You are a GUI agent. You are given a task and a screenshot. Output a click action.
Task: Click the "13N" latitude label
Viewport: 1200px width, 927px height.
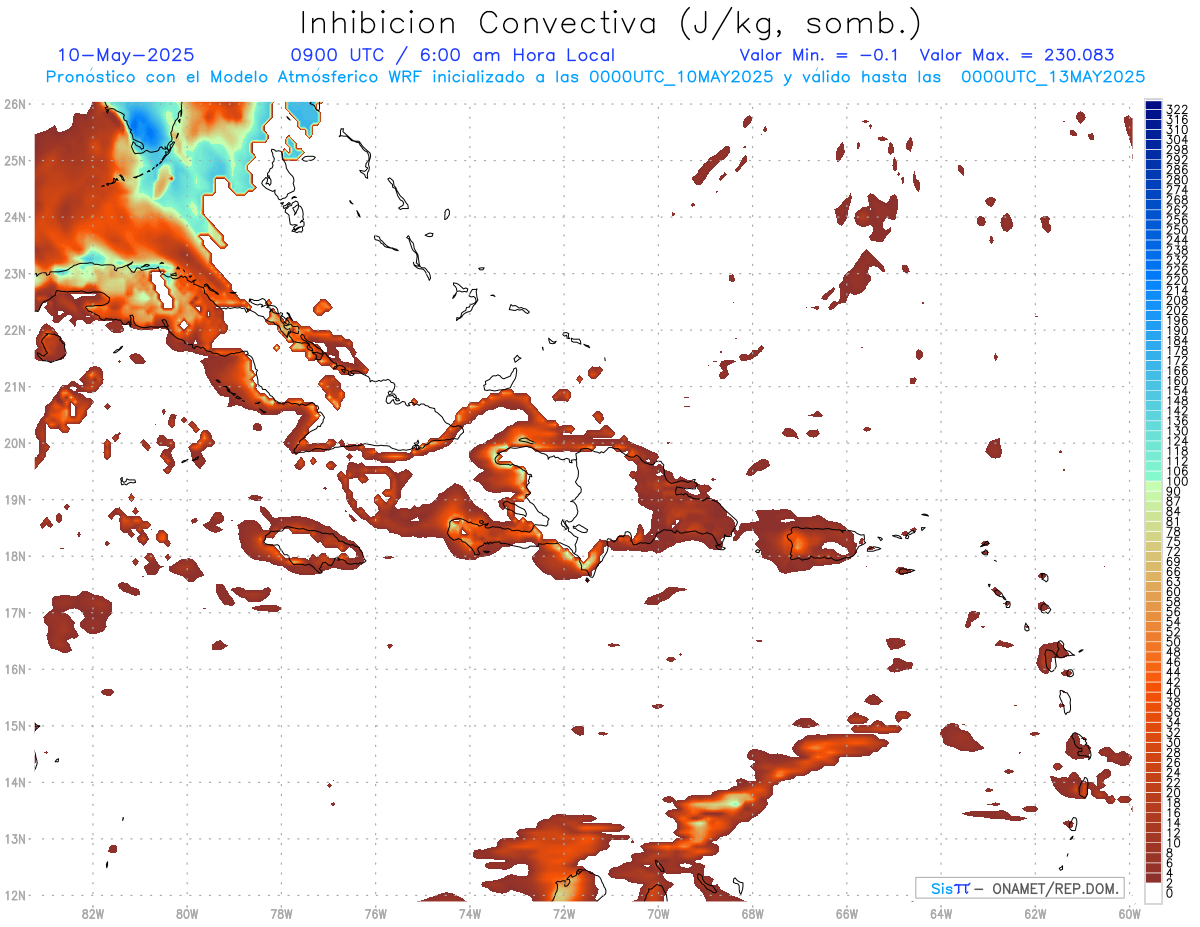pyautogui.click(x=14, y=838)
